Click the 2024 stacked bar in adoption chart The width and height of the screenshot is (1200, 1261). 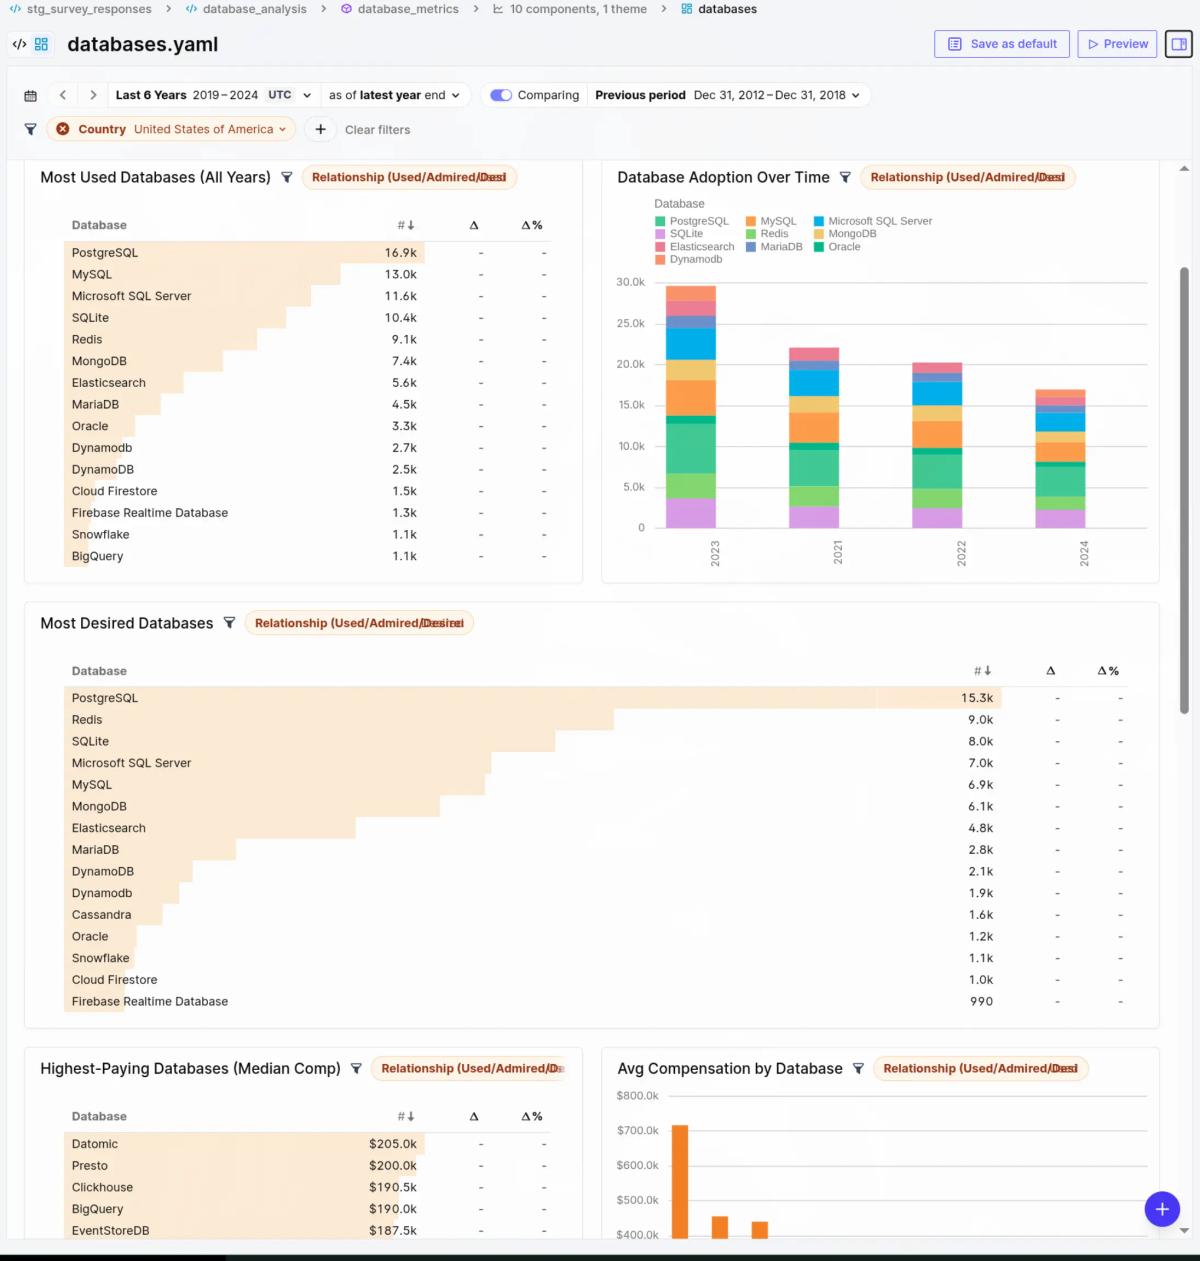pos(1060,459)
